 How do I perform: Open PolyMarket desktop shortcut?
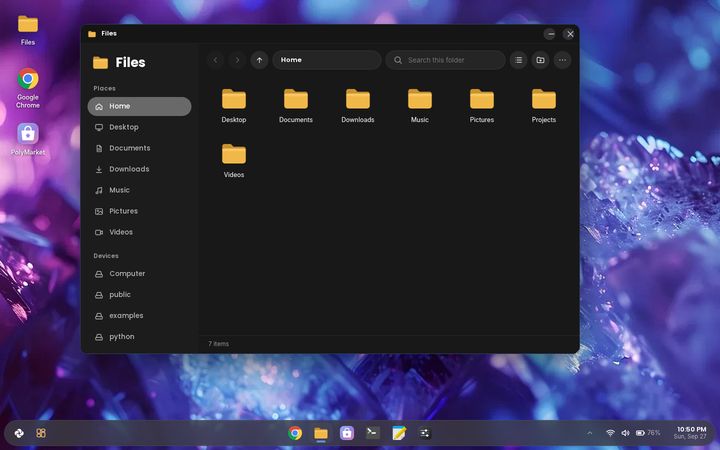[28, 140]
